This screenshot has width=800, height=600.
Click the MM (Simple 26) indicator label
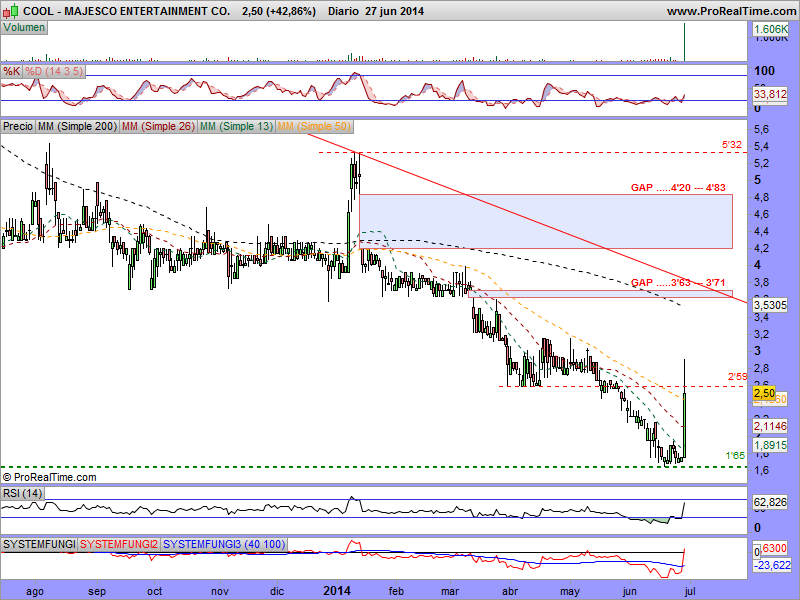point(158,126)
